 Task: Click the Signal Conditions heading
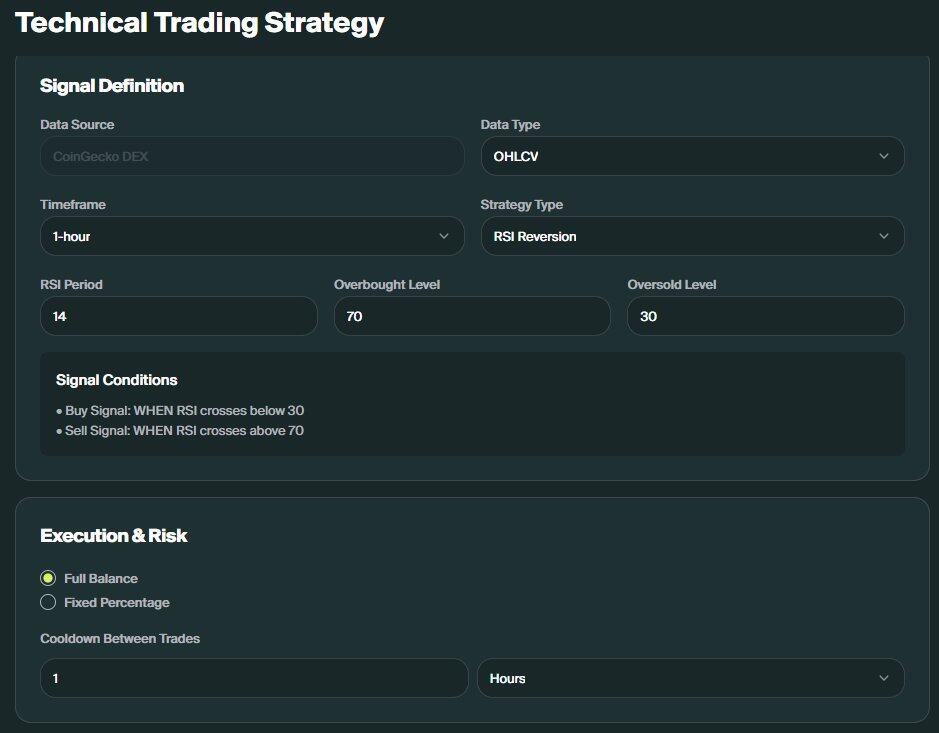pos(117,380)
